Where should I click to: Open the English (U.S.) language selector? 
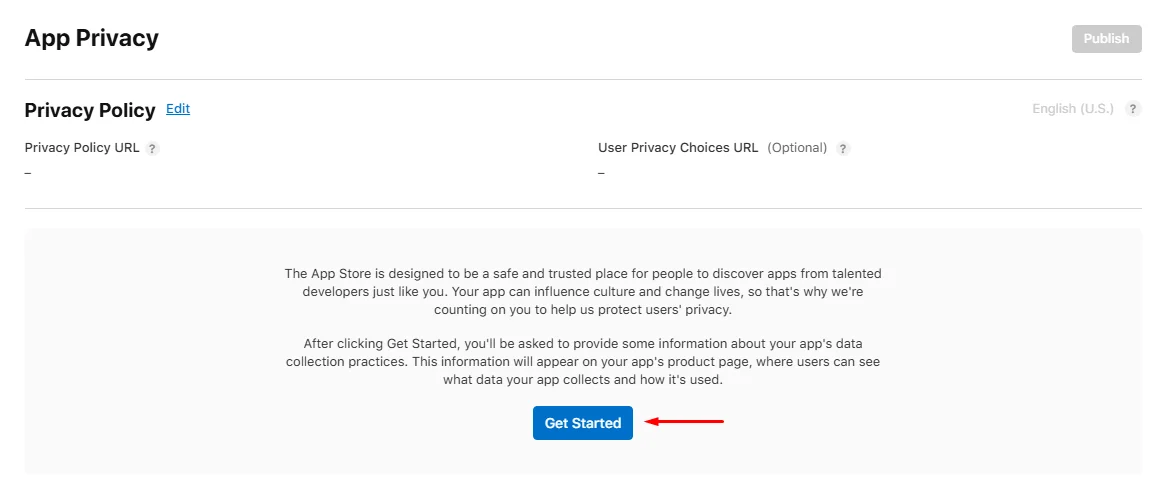[1072, 109]
